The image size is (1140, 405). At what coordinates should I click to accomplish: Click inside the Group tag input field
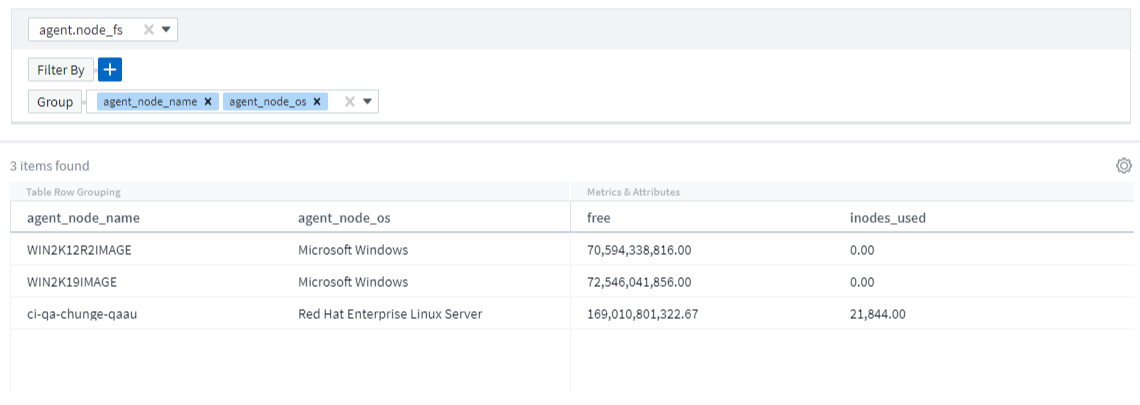click(x=334, y=102)
